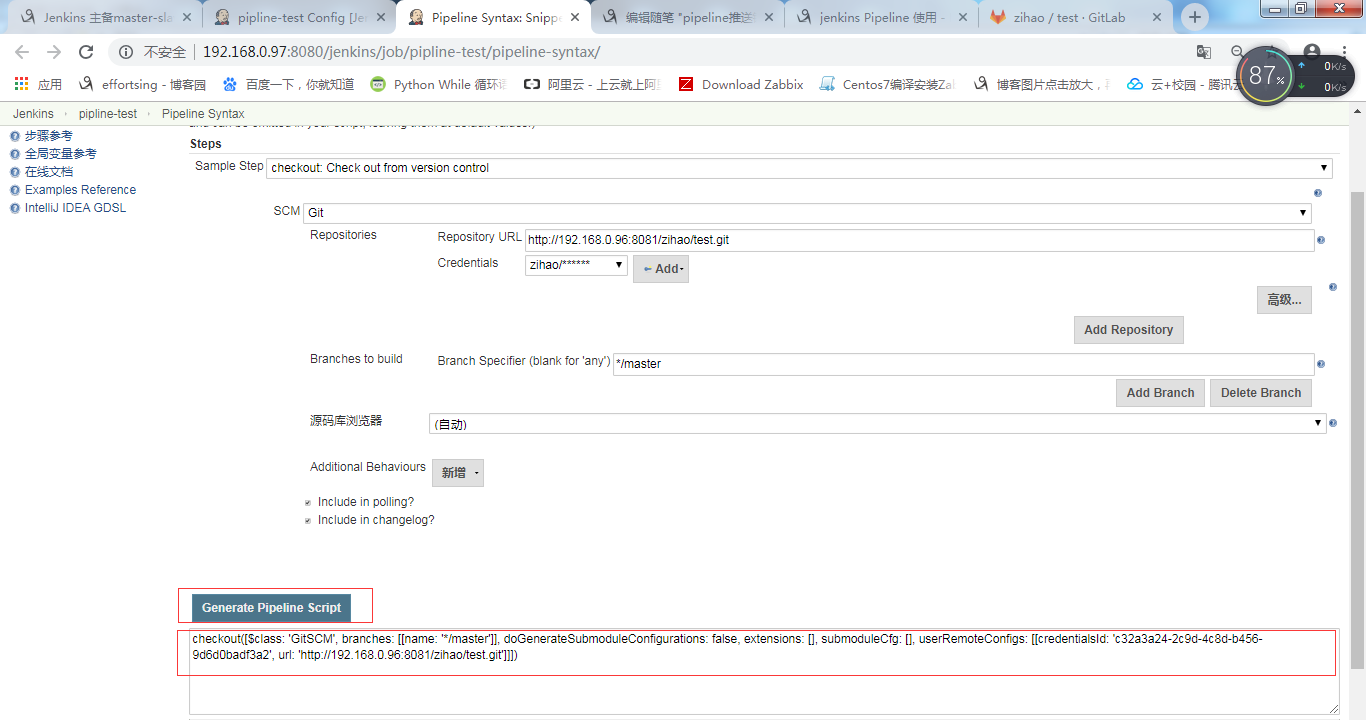Open the effortsing blog bookmark
Screen dimensions: 1366x720
pos(142,84)
